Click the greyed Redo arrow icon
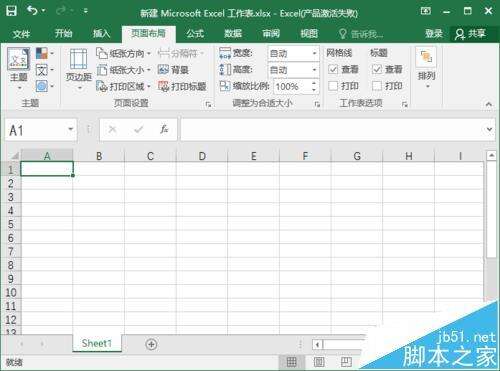Image resolution: width=500 pixels, height=371 pixels. [62, 11]
